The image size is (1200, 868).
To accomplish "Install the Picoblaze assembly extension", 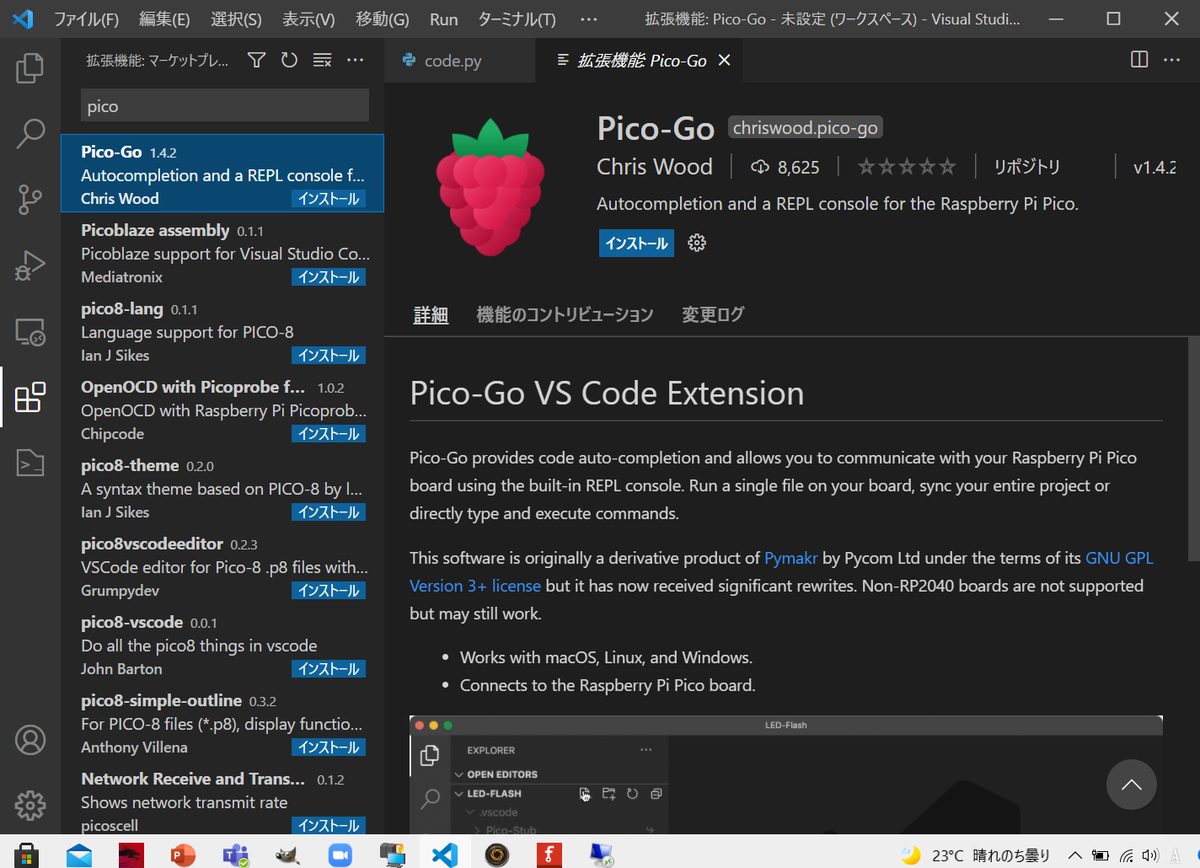I will (329, 277).
